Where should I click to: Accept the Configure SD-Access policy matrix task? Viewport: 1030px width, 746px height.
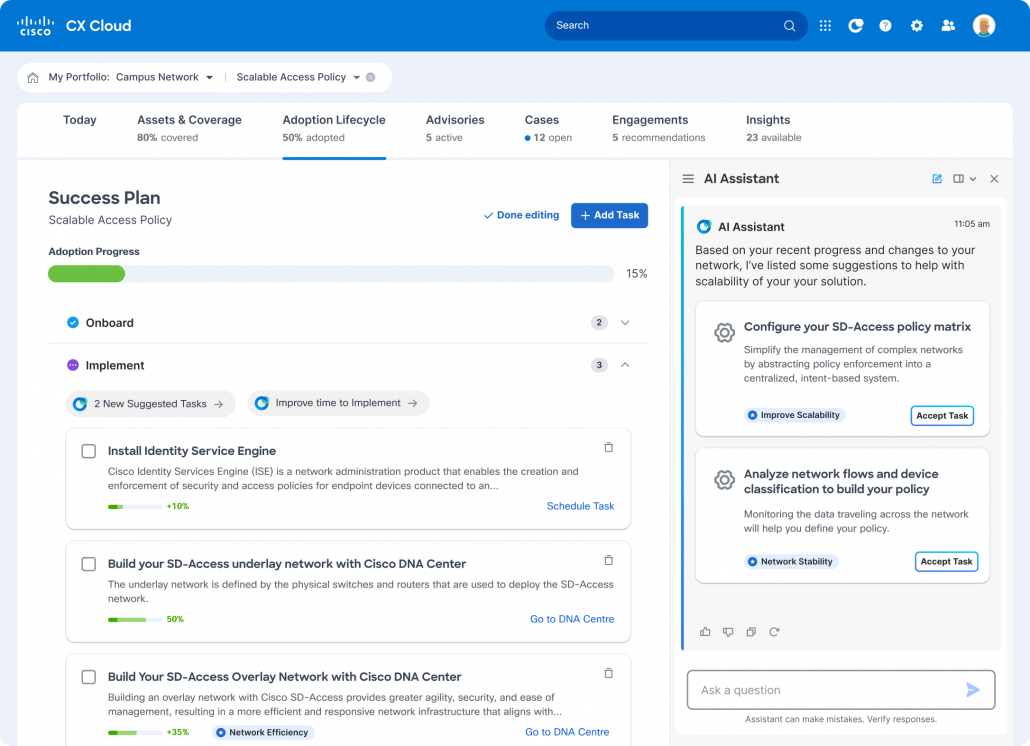(x=941, y=416)
